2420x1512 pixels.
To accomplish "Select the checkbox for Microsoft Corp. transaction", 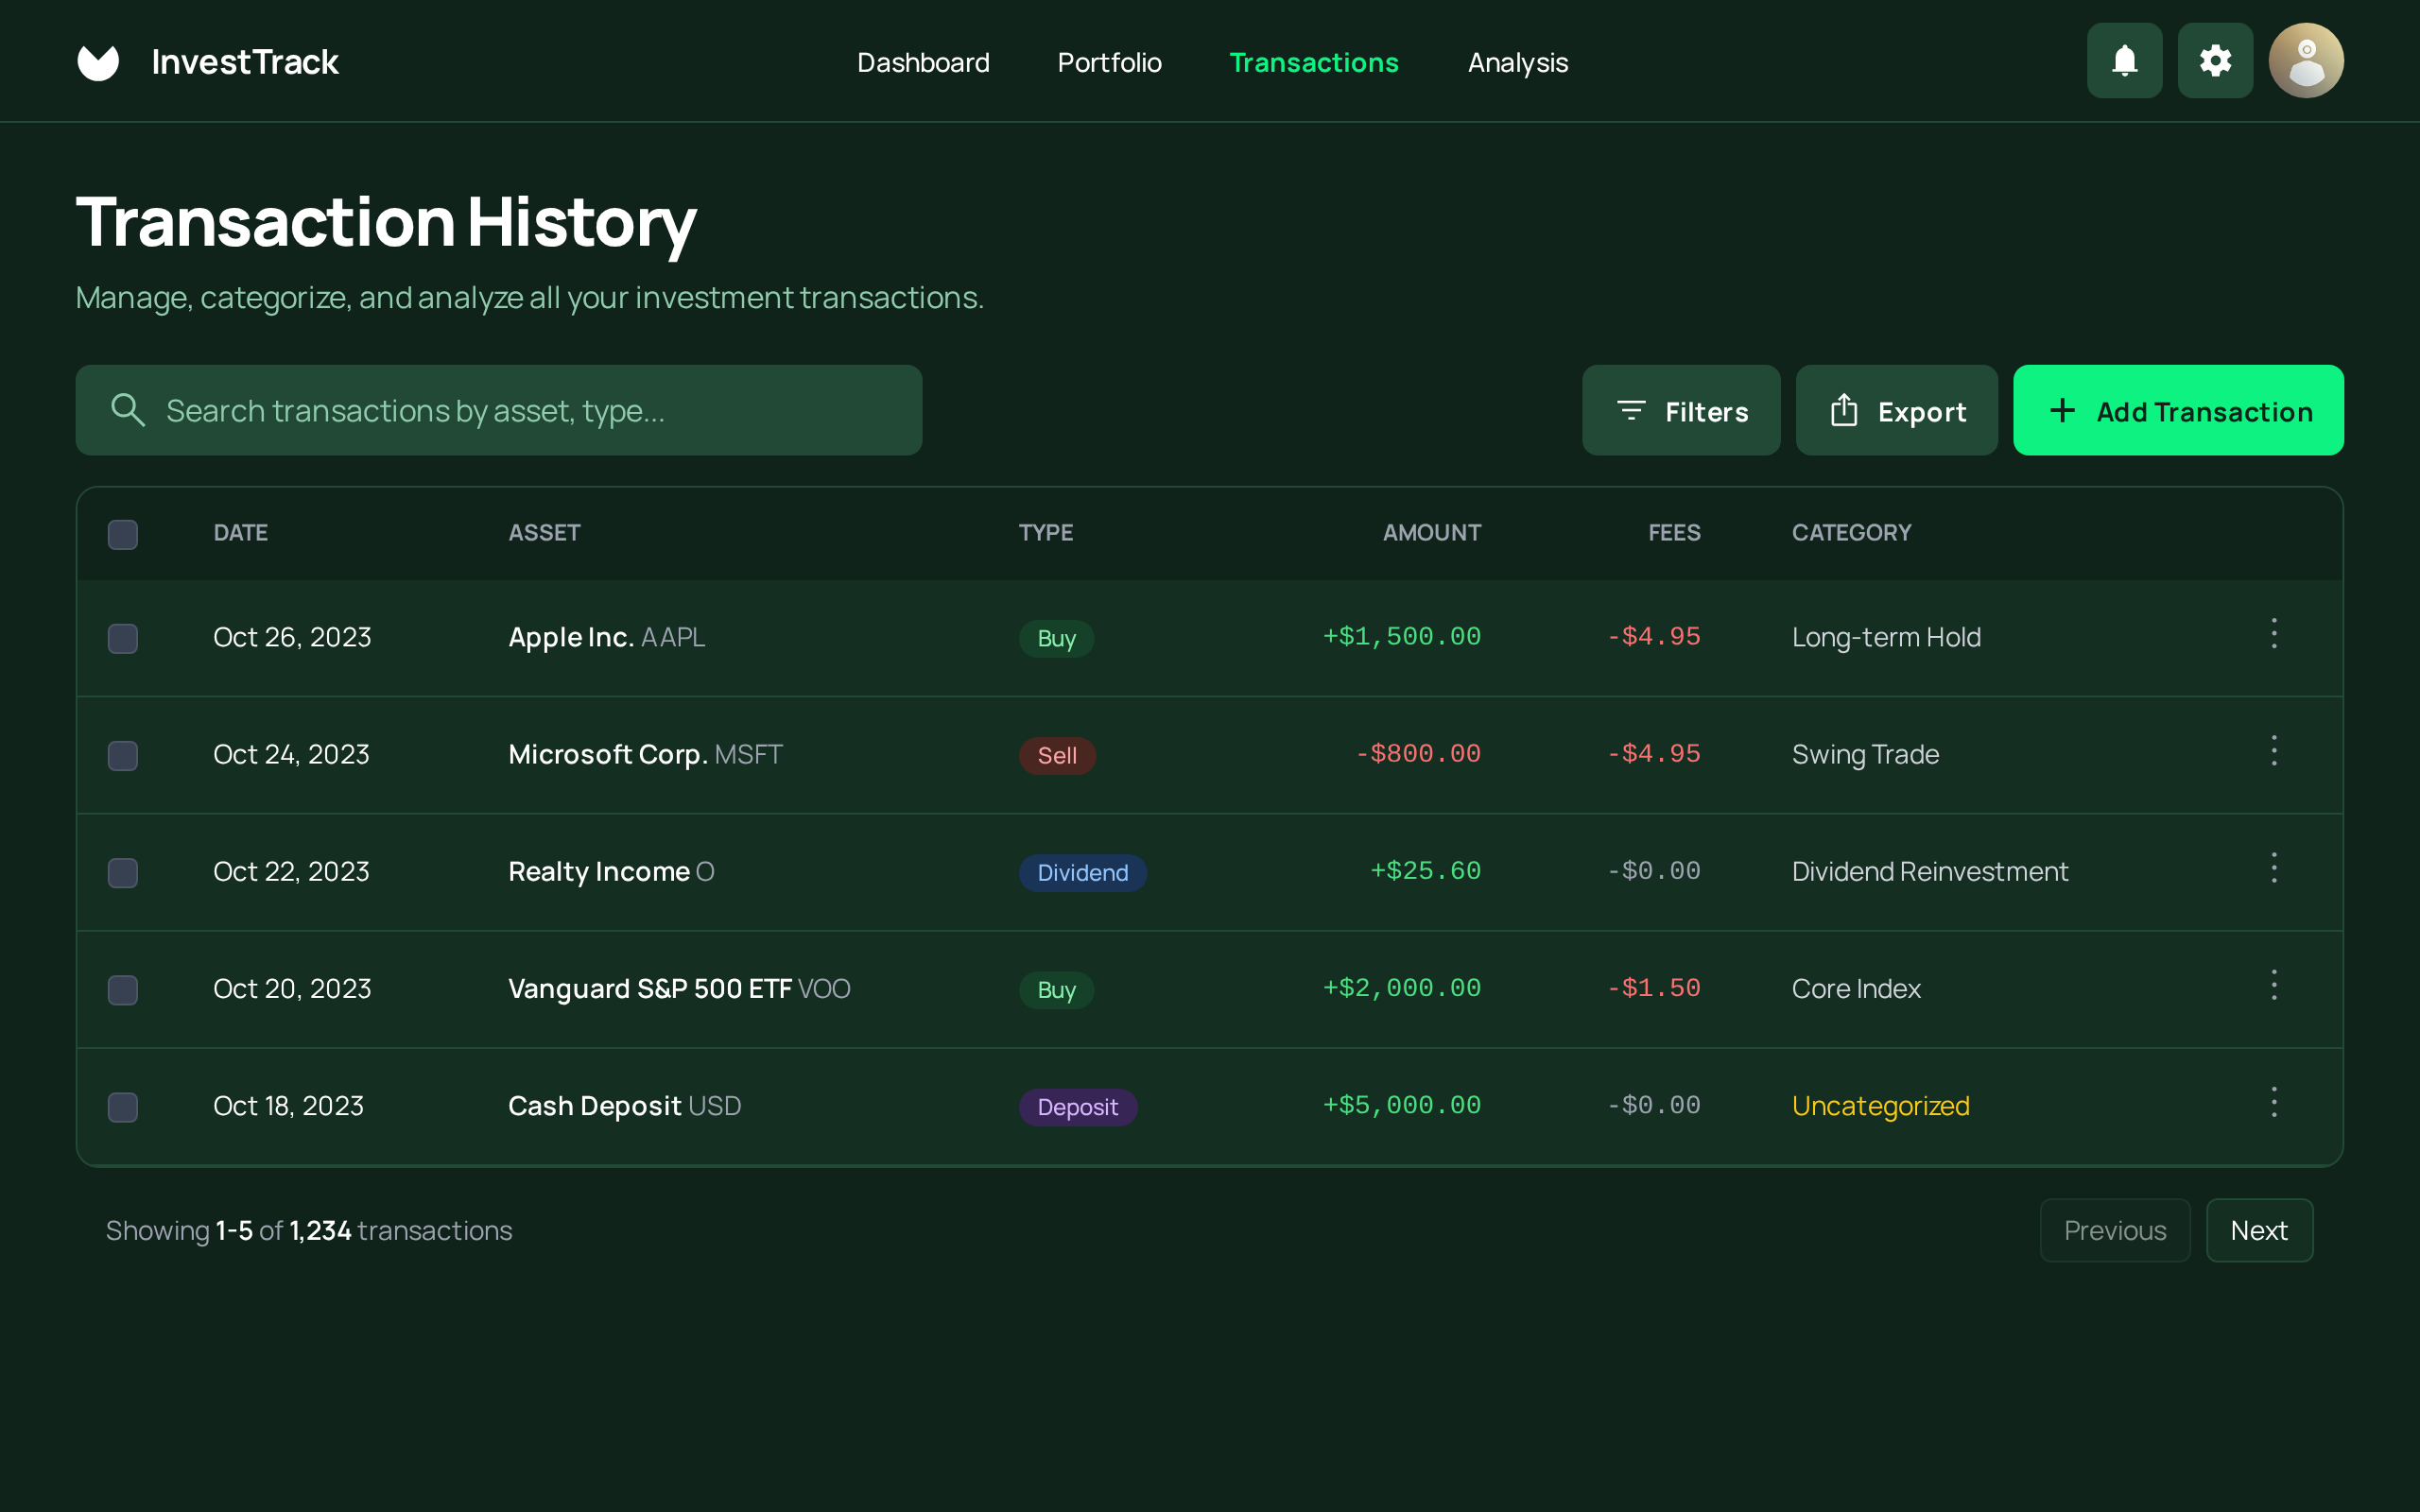I will click(x=122, y=756).
